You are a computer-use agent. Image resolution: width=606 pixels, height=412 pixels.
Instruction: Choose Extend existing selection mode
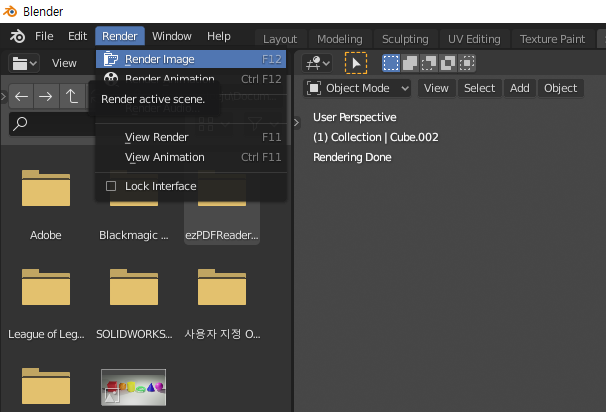tap(410, 63)
